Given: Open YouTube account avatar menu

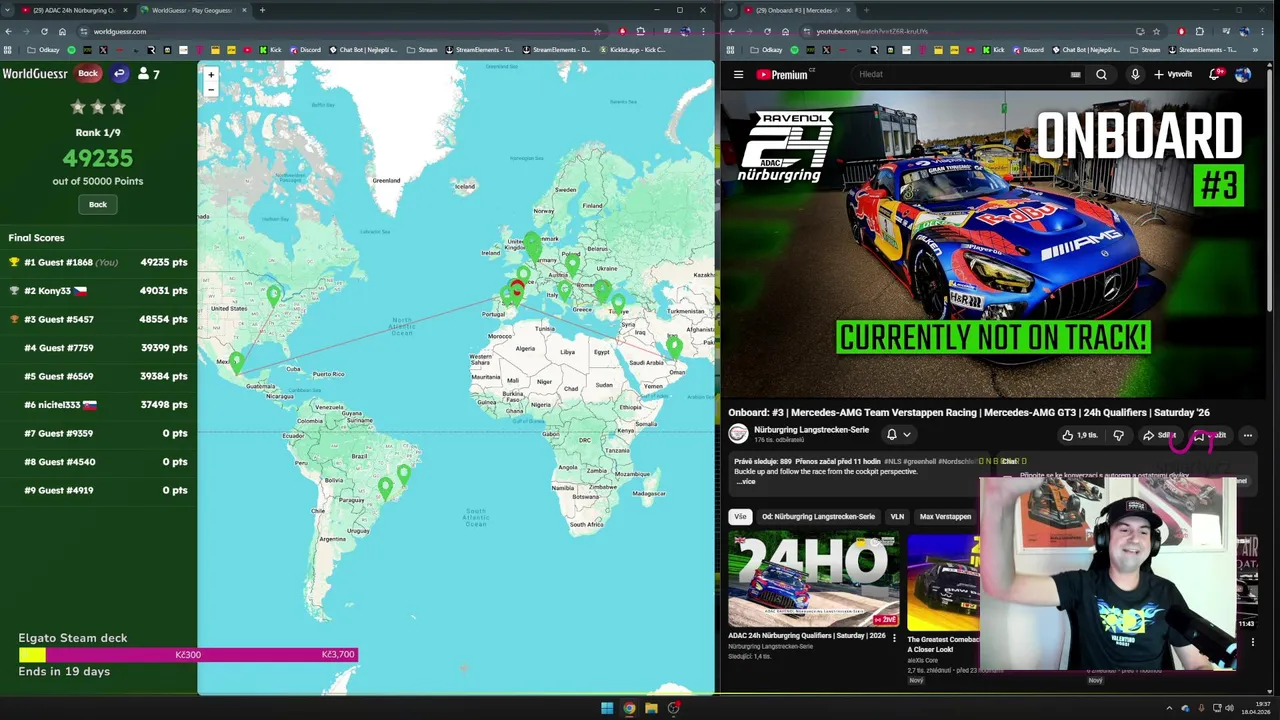Looking at the screenshot, I should click(1242, 74).
